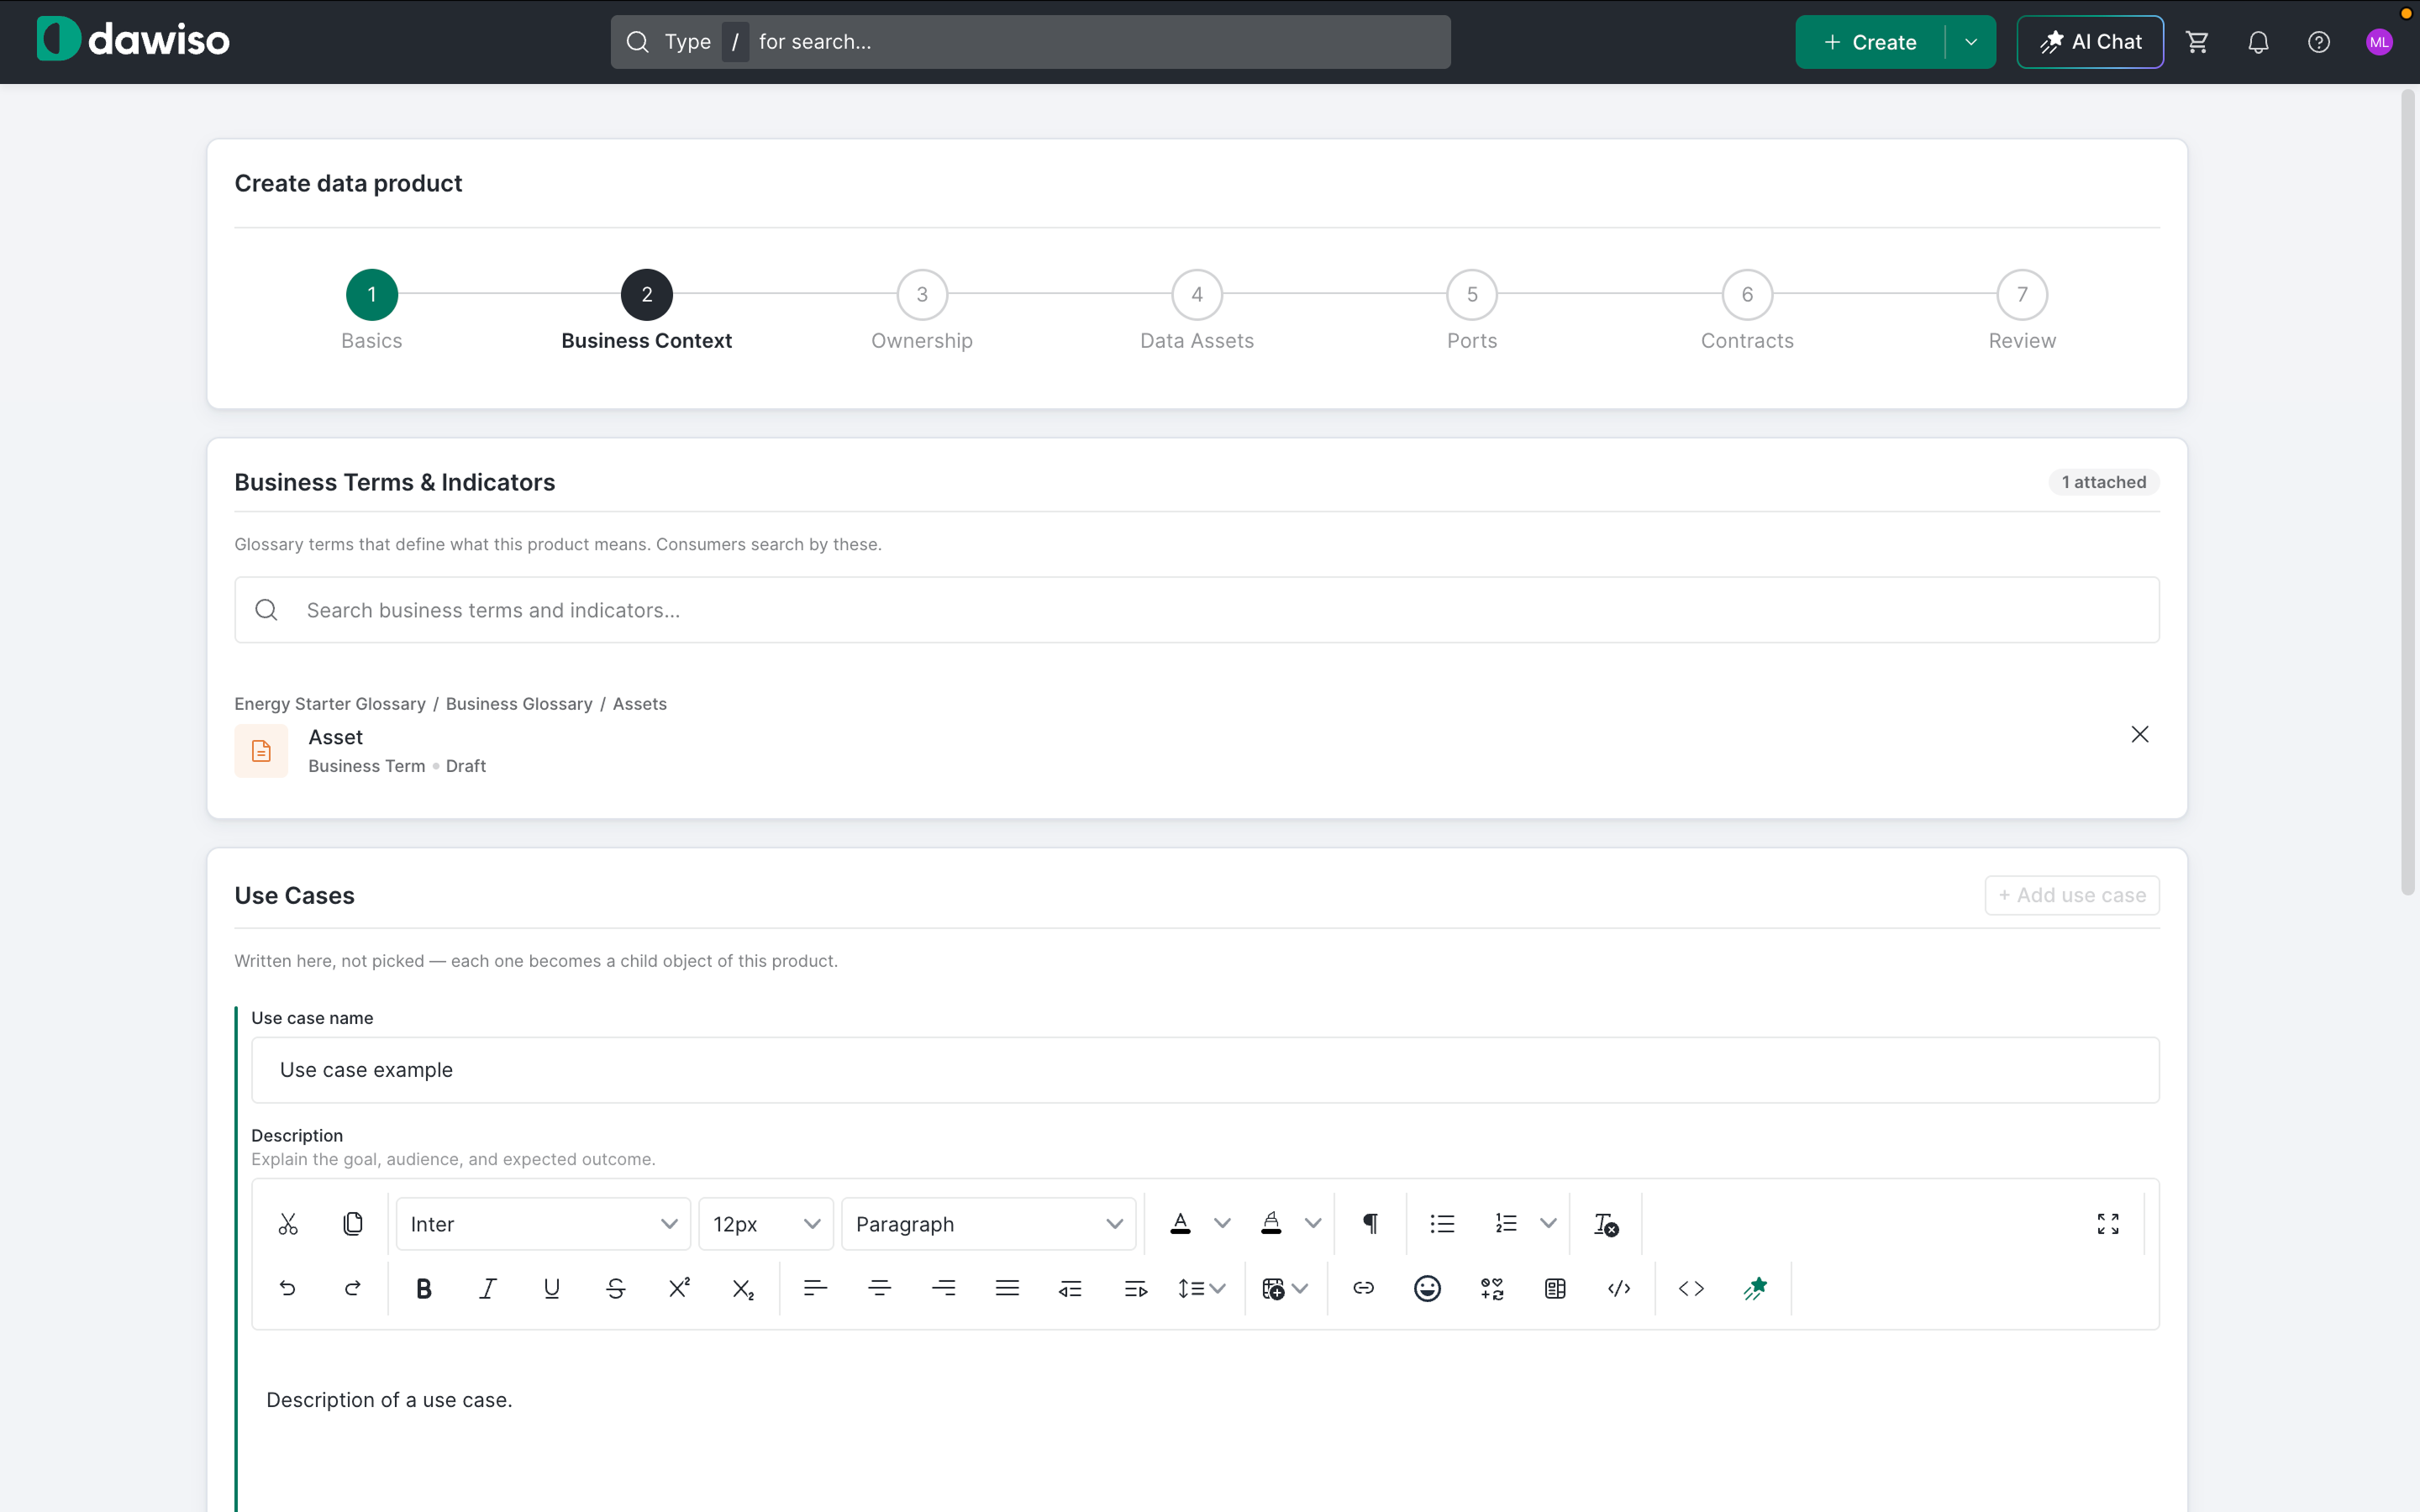
Task: Insert a link via the link icon
Action: (x=1364, y=1288)
